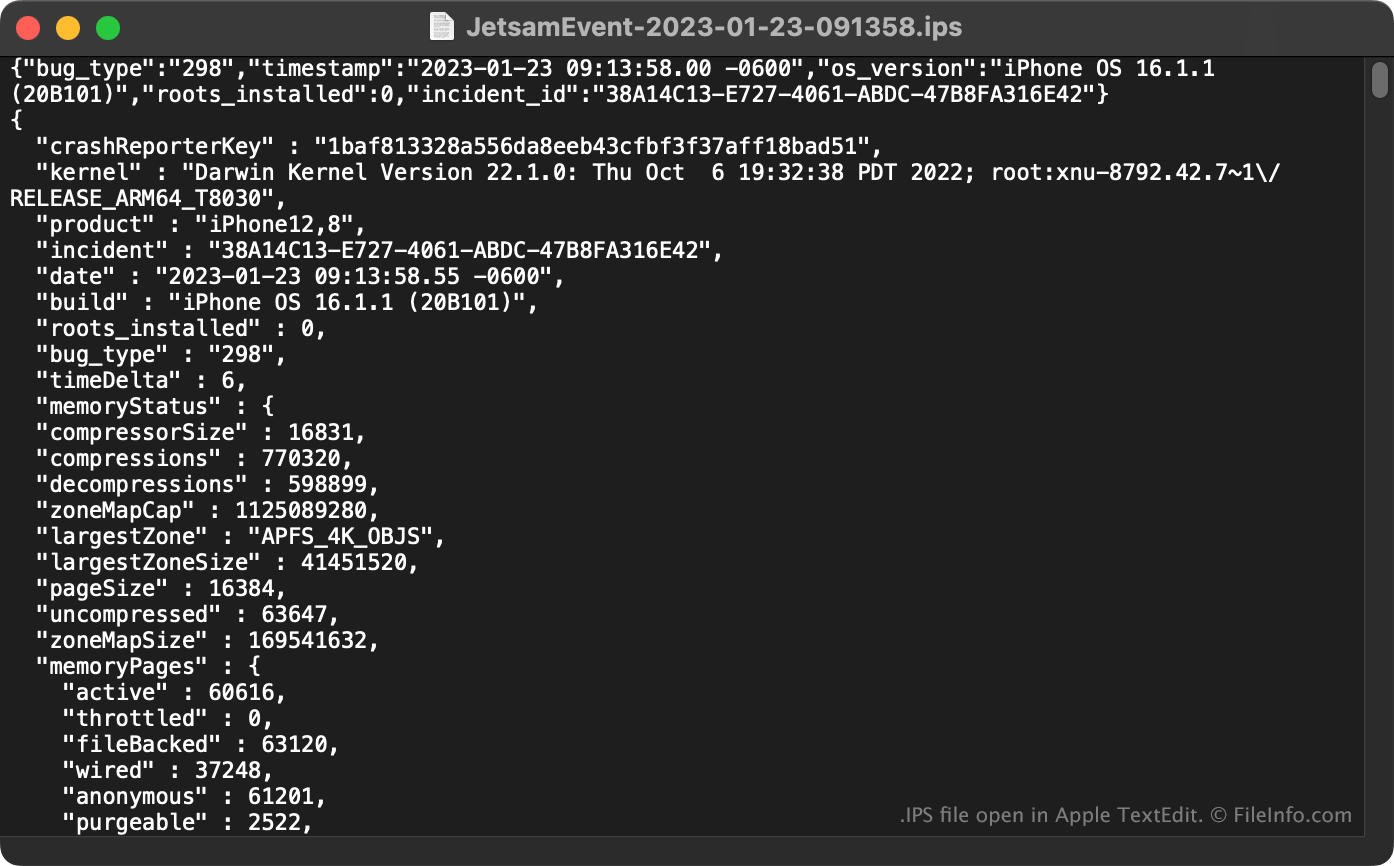Screen dimensions: 1394x866
Task: Click the document proxy icon in title bar
Action: pos(441,26)
